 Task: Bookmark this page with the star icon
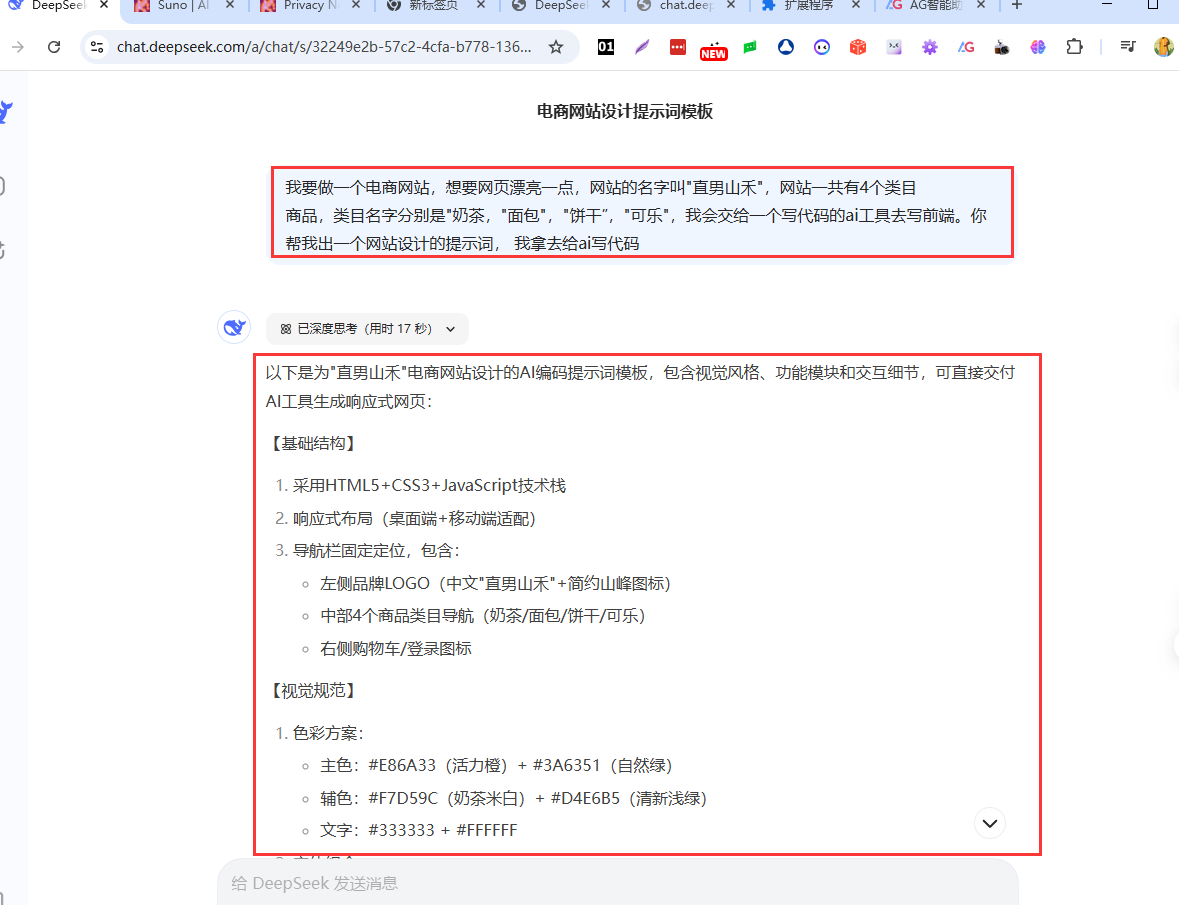(x=556, y=47)
